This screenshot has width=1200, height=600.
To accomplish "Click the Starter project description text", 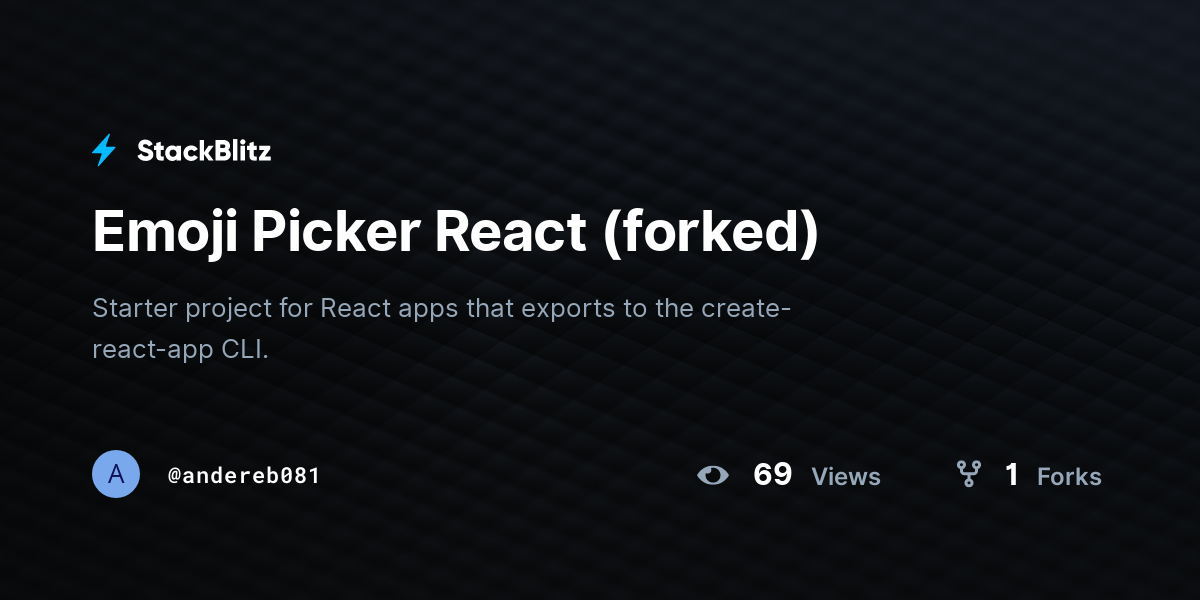I will pos(442,328).
